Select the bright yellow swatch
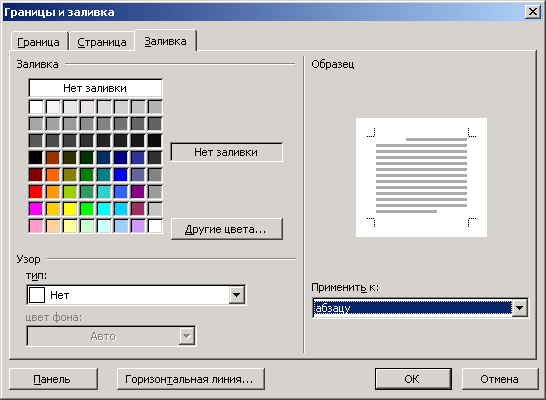Screen dimensions: 546x400 tap(70, 209)
